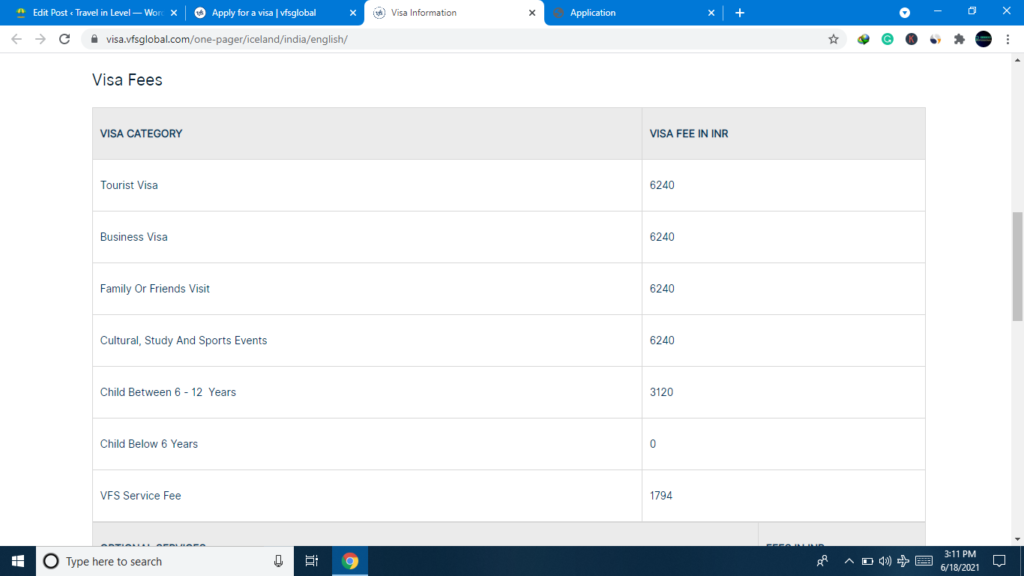Switch to the Edit Post WordPress tab
The image size is (1024, 576).
pyautogui.click(x=96, y=12)
